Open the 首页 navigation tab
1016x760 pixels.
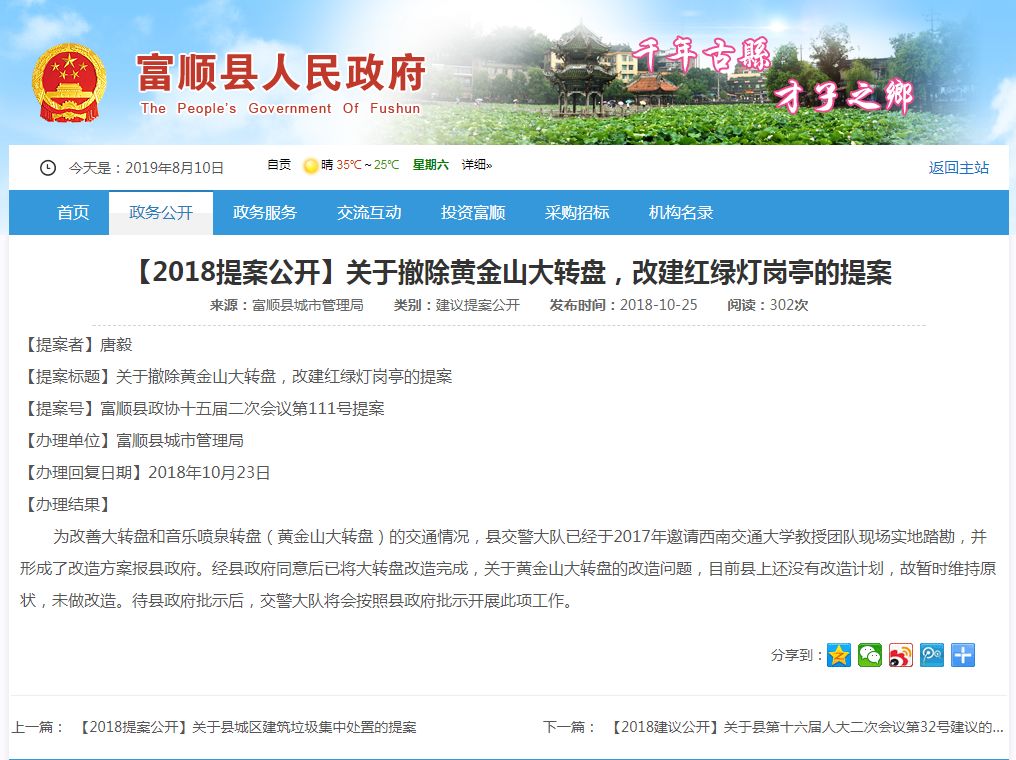click(x=73, y=213)
